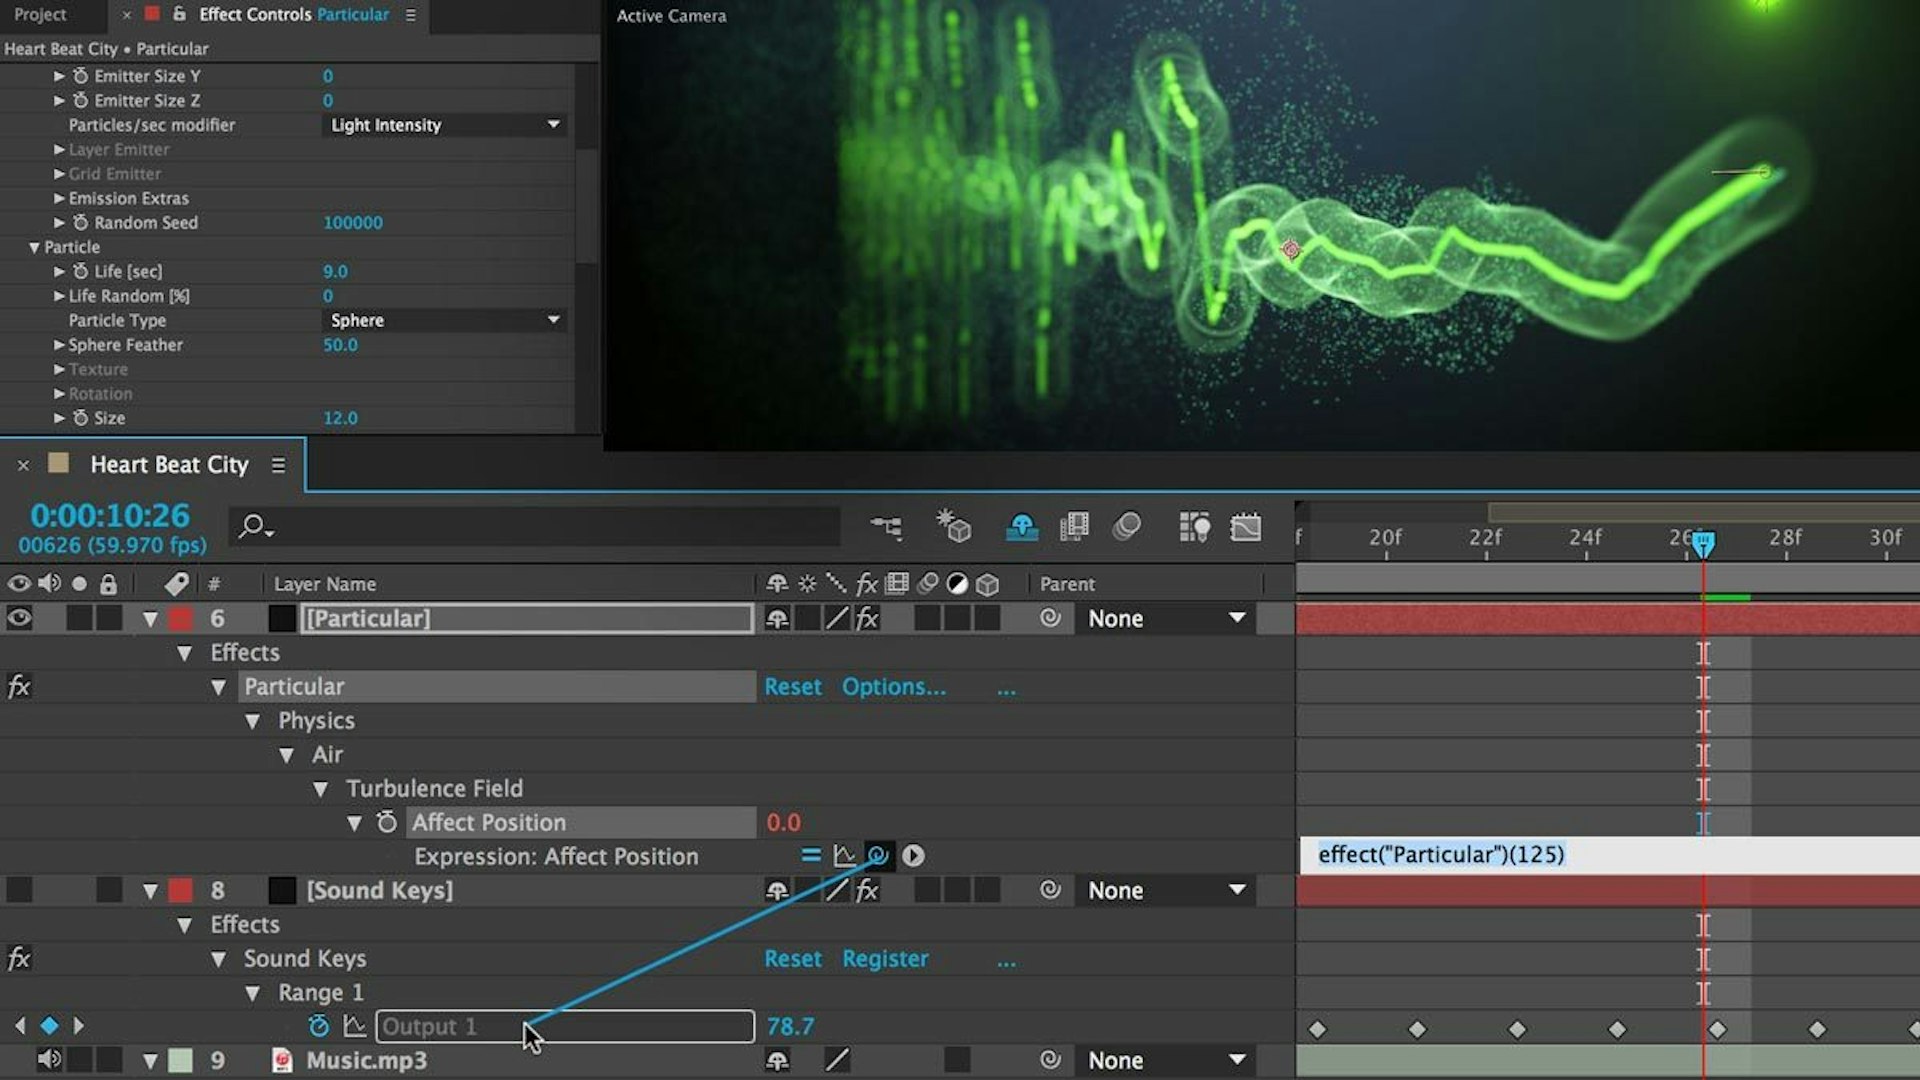Open the Parent dropdown for Sound Keys layer
The width and height of the screenshot is (1920, 1080).
coord(1164,890)
